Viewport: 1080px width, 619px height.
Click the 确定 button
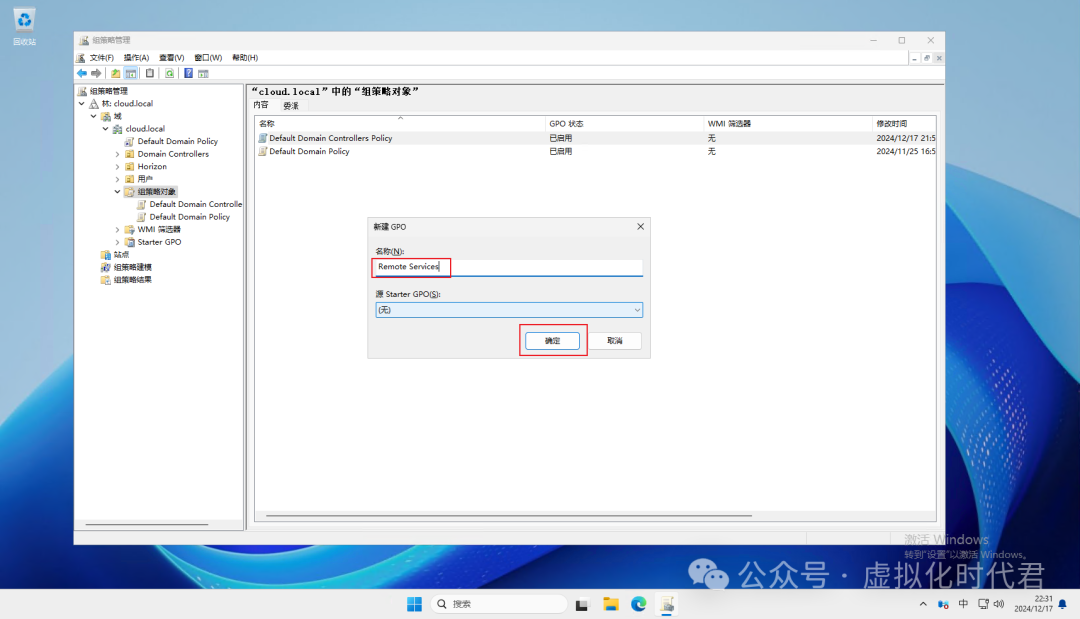(x=552, y=341)
